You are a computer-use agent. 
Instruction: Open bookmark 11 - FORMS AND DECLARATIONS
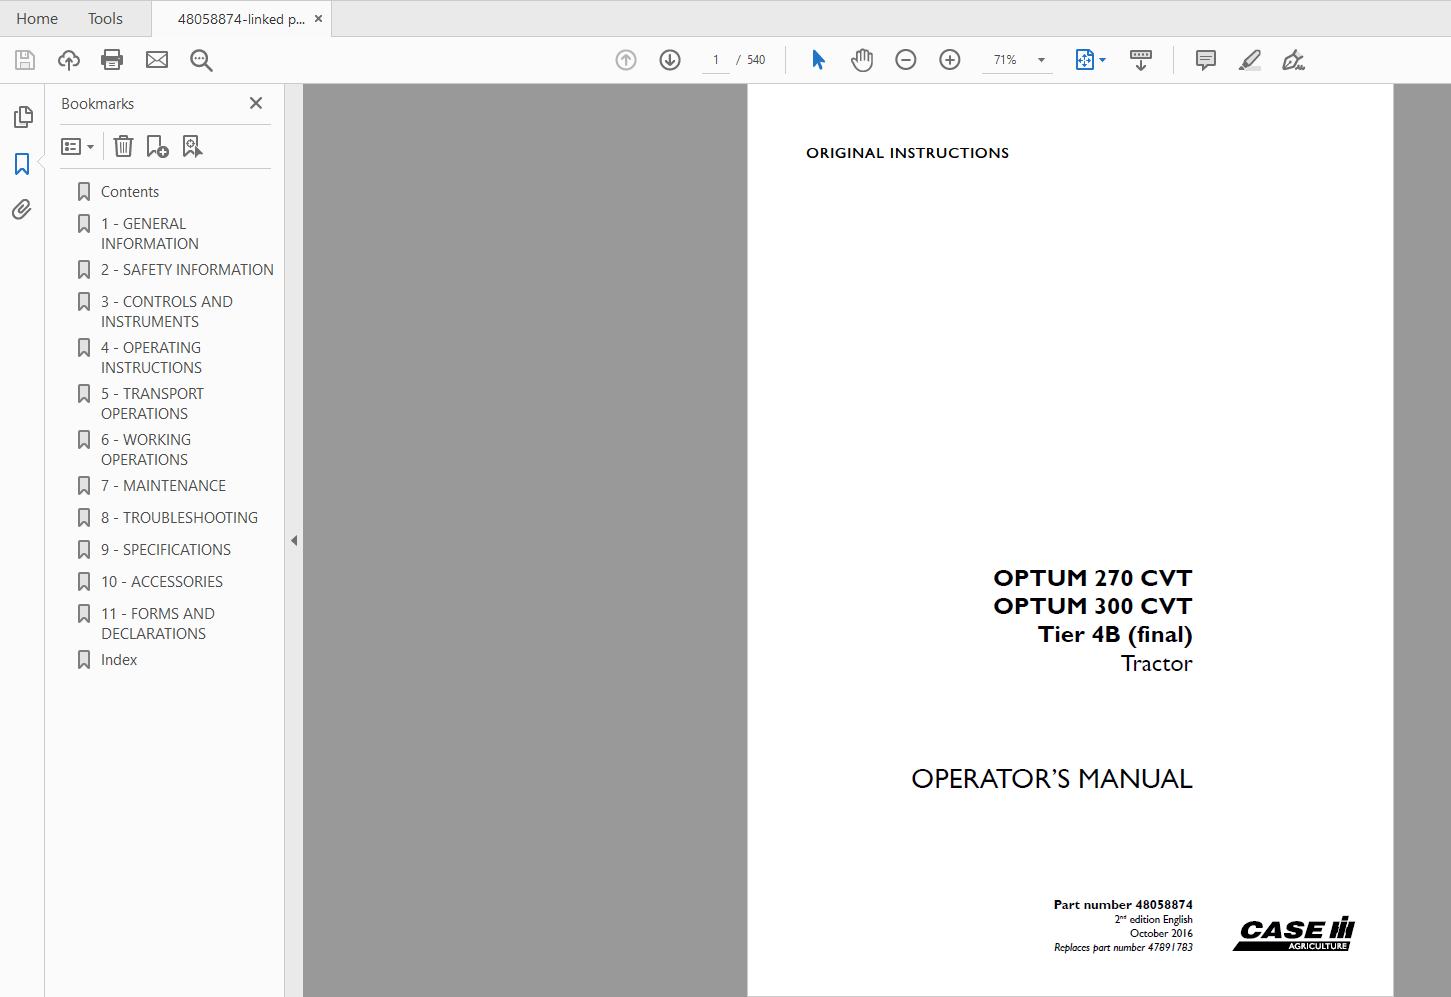pos(157,624)
